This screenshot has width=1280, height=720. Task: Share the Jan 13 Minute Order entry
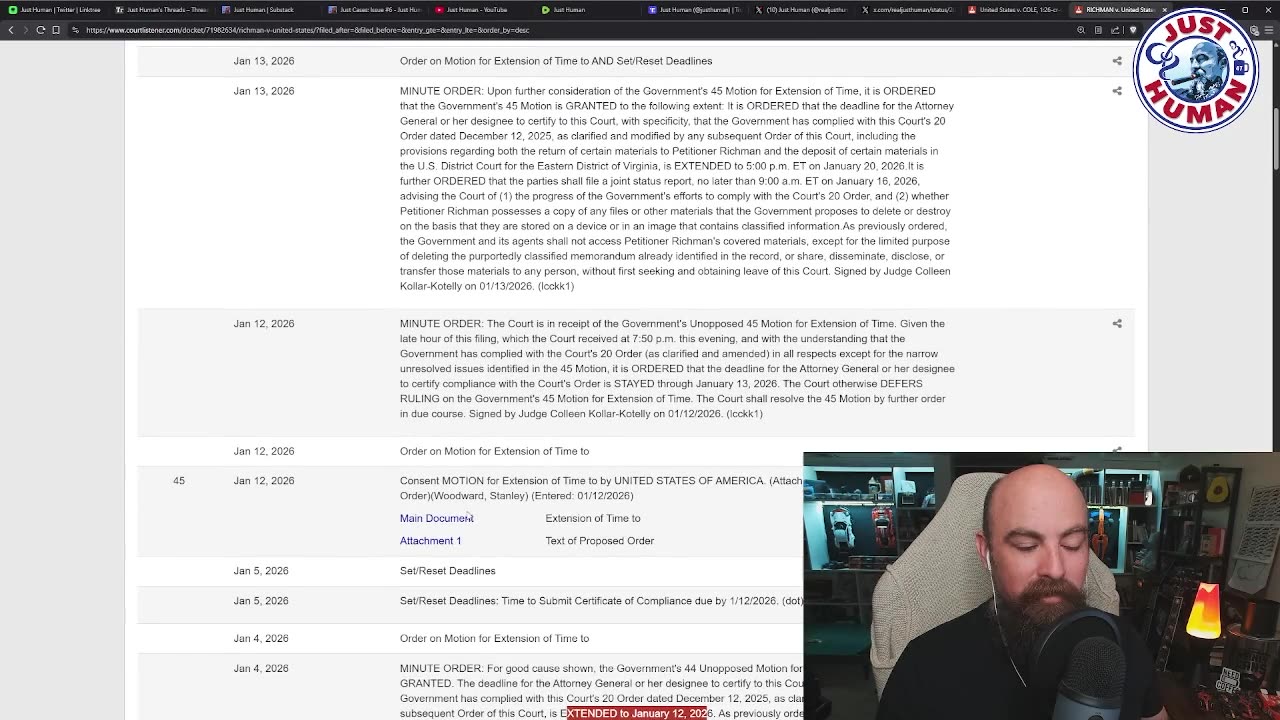click(1117, 91)
